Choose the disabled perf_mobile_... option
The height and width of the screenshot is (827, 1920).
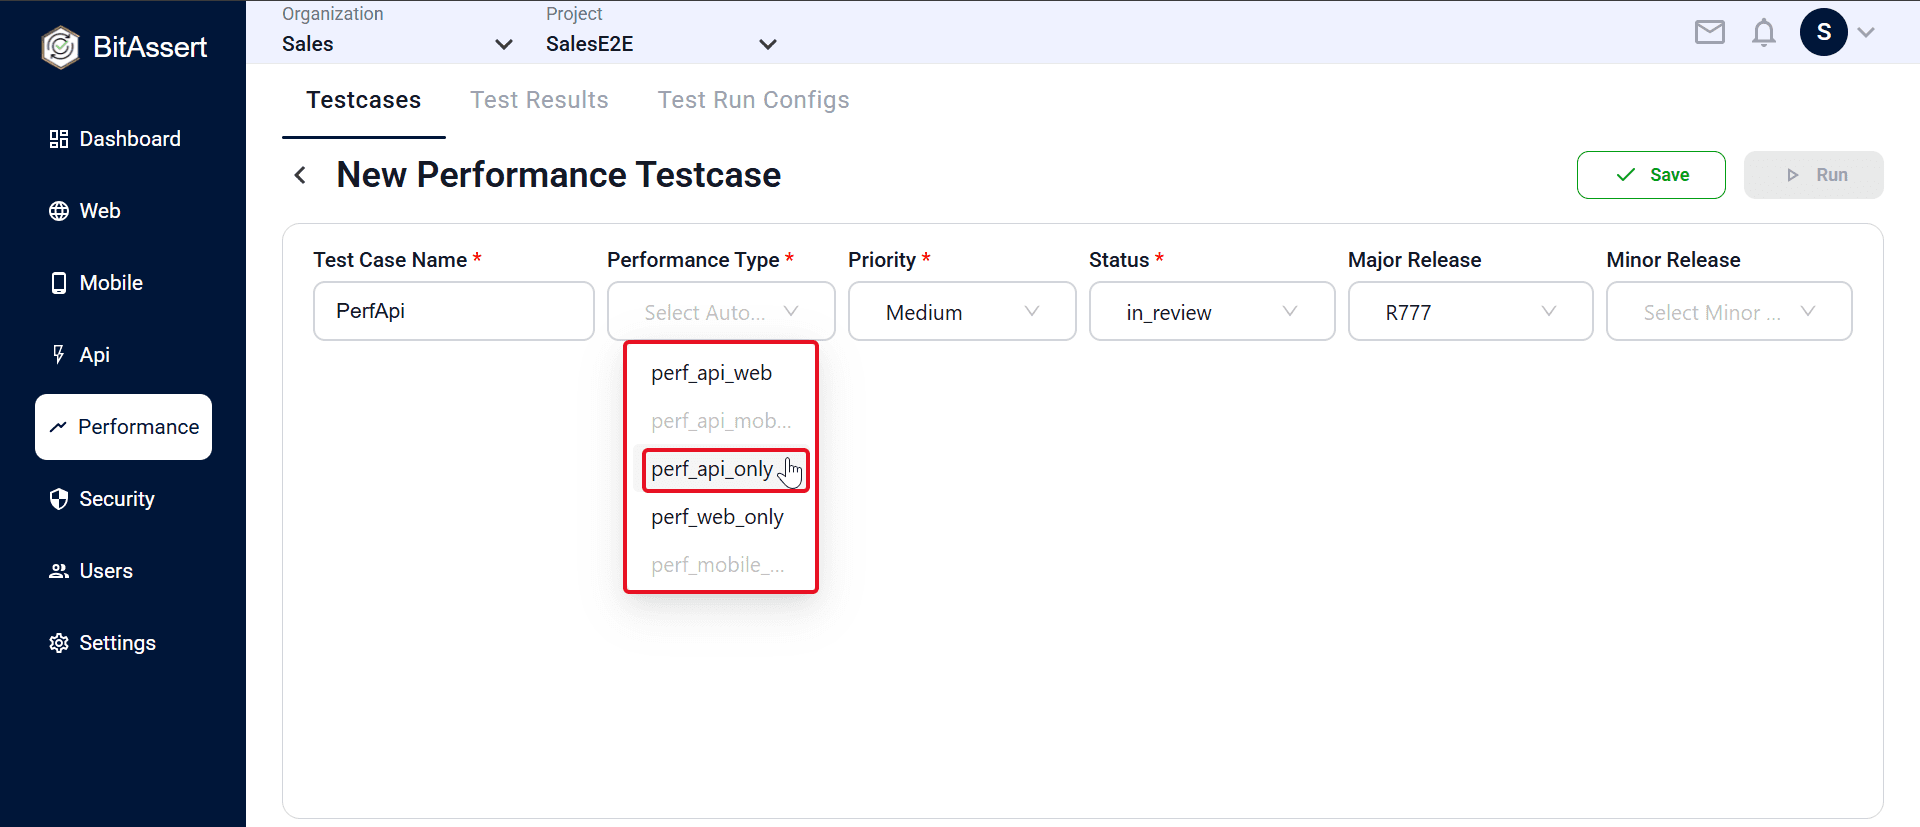click(721, 565)
